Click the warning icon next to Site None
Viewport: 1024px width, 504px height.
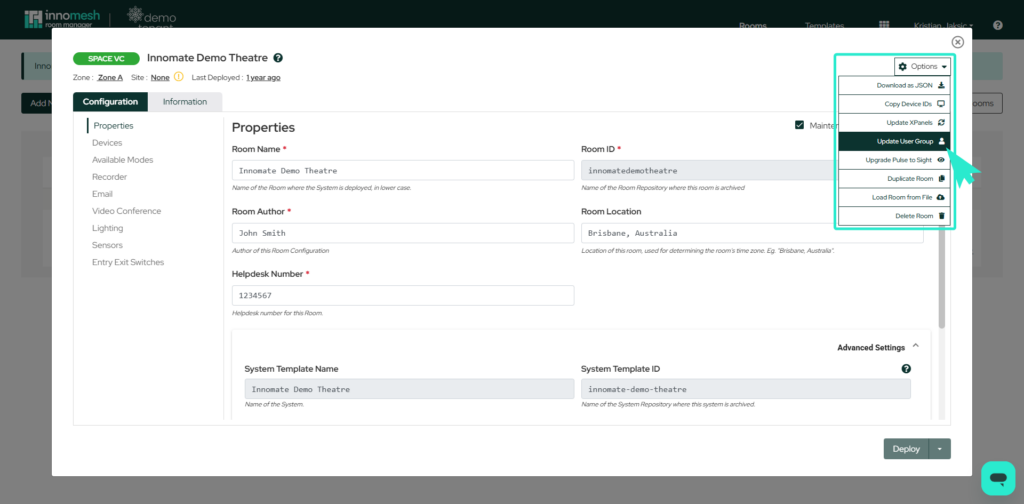(x=179, y=77)
